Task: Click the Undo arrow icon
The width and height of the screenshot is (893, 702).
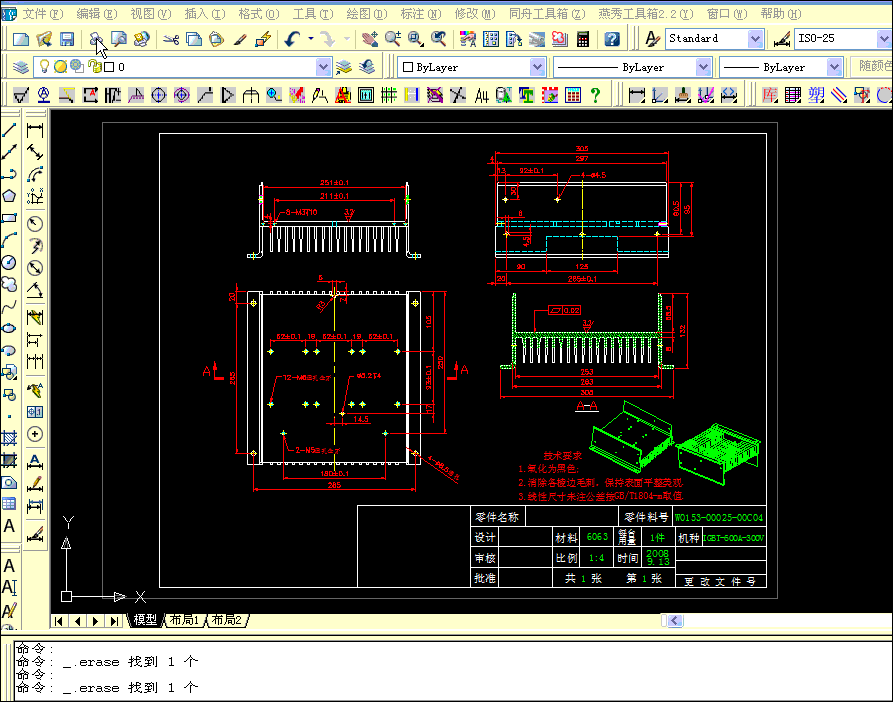Action: [292, 39]
